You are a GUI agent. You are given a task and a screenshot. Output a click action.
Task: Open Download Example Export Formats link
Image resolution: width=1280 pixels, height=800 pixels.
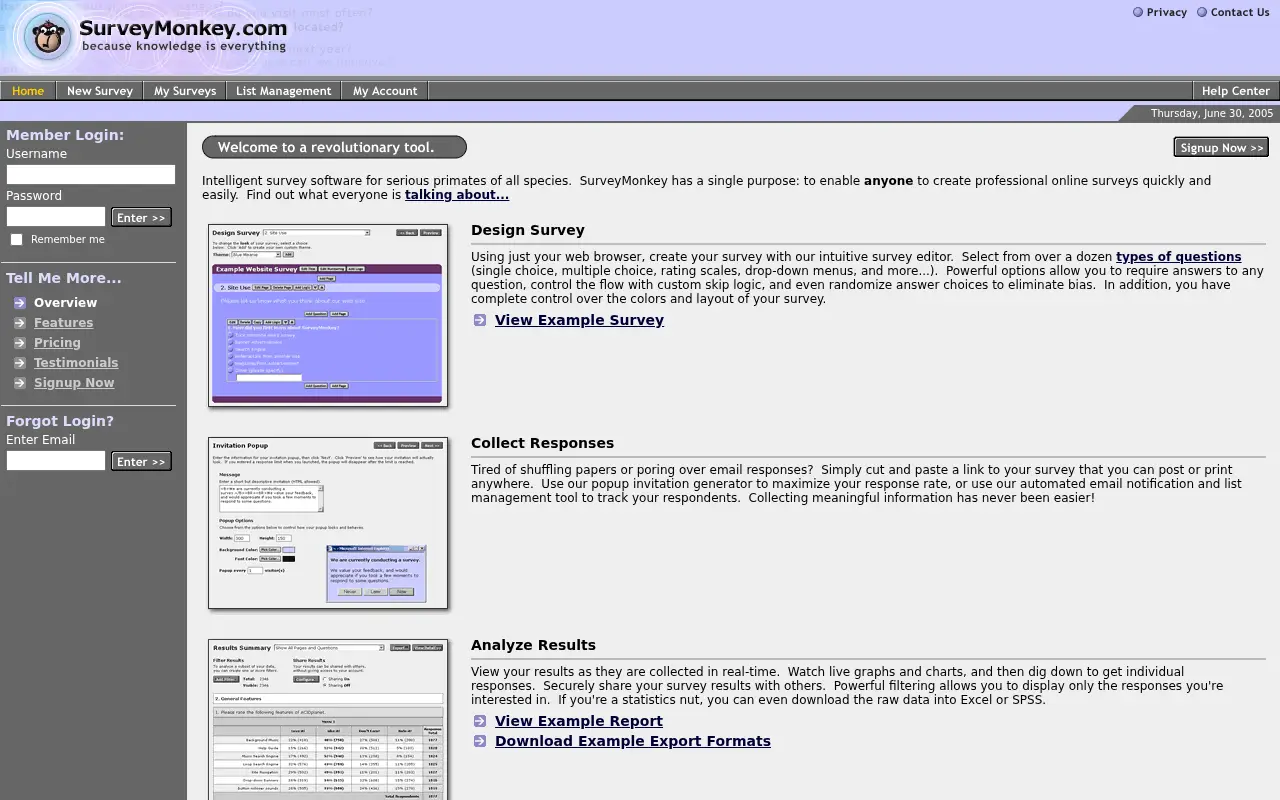[633, 741]
